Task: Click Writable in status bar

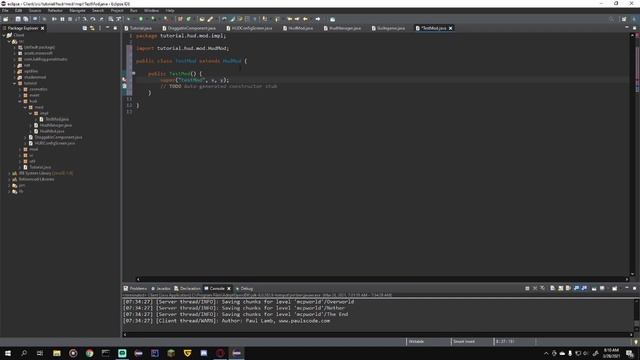Action: coord(416,342)
